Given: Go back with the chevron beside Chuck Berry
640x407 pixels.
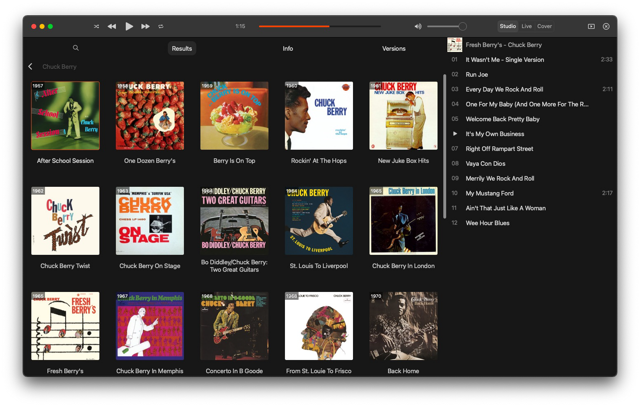Looking at the screenshot, I should 31,67.
